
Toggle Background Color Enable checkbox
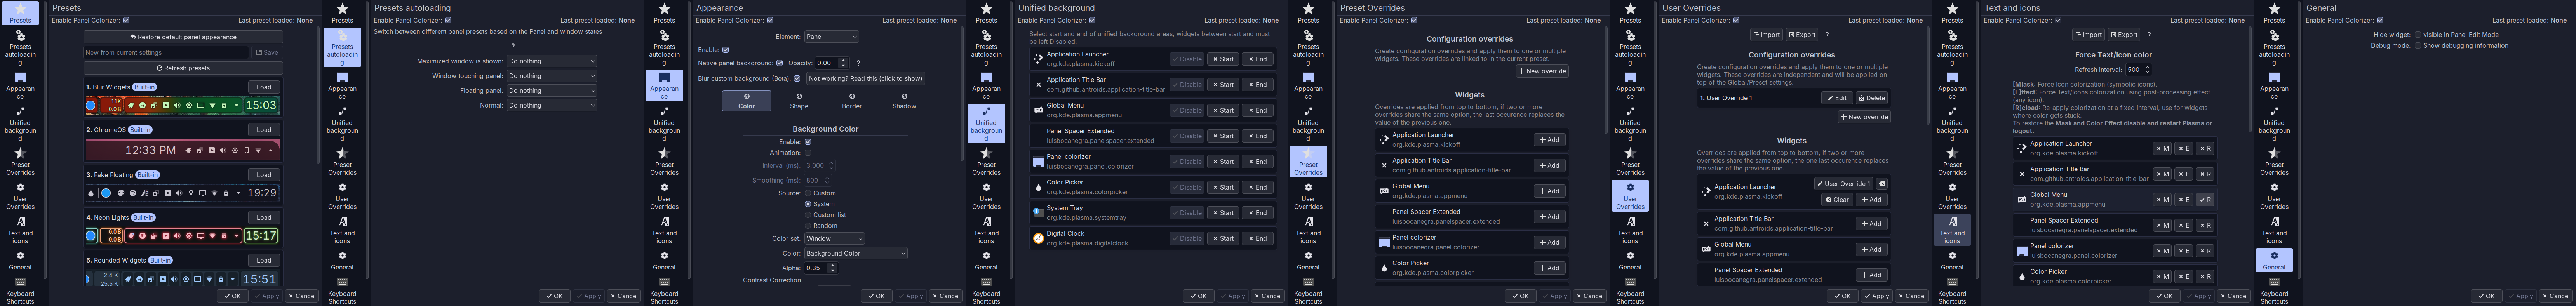coord(808,142)
